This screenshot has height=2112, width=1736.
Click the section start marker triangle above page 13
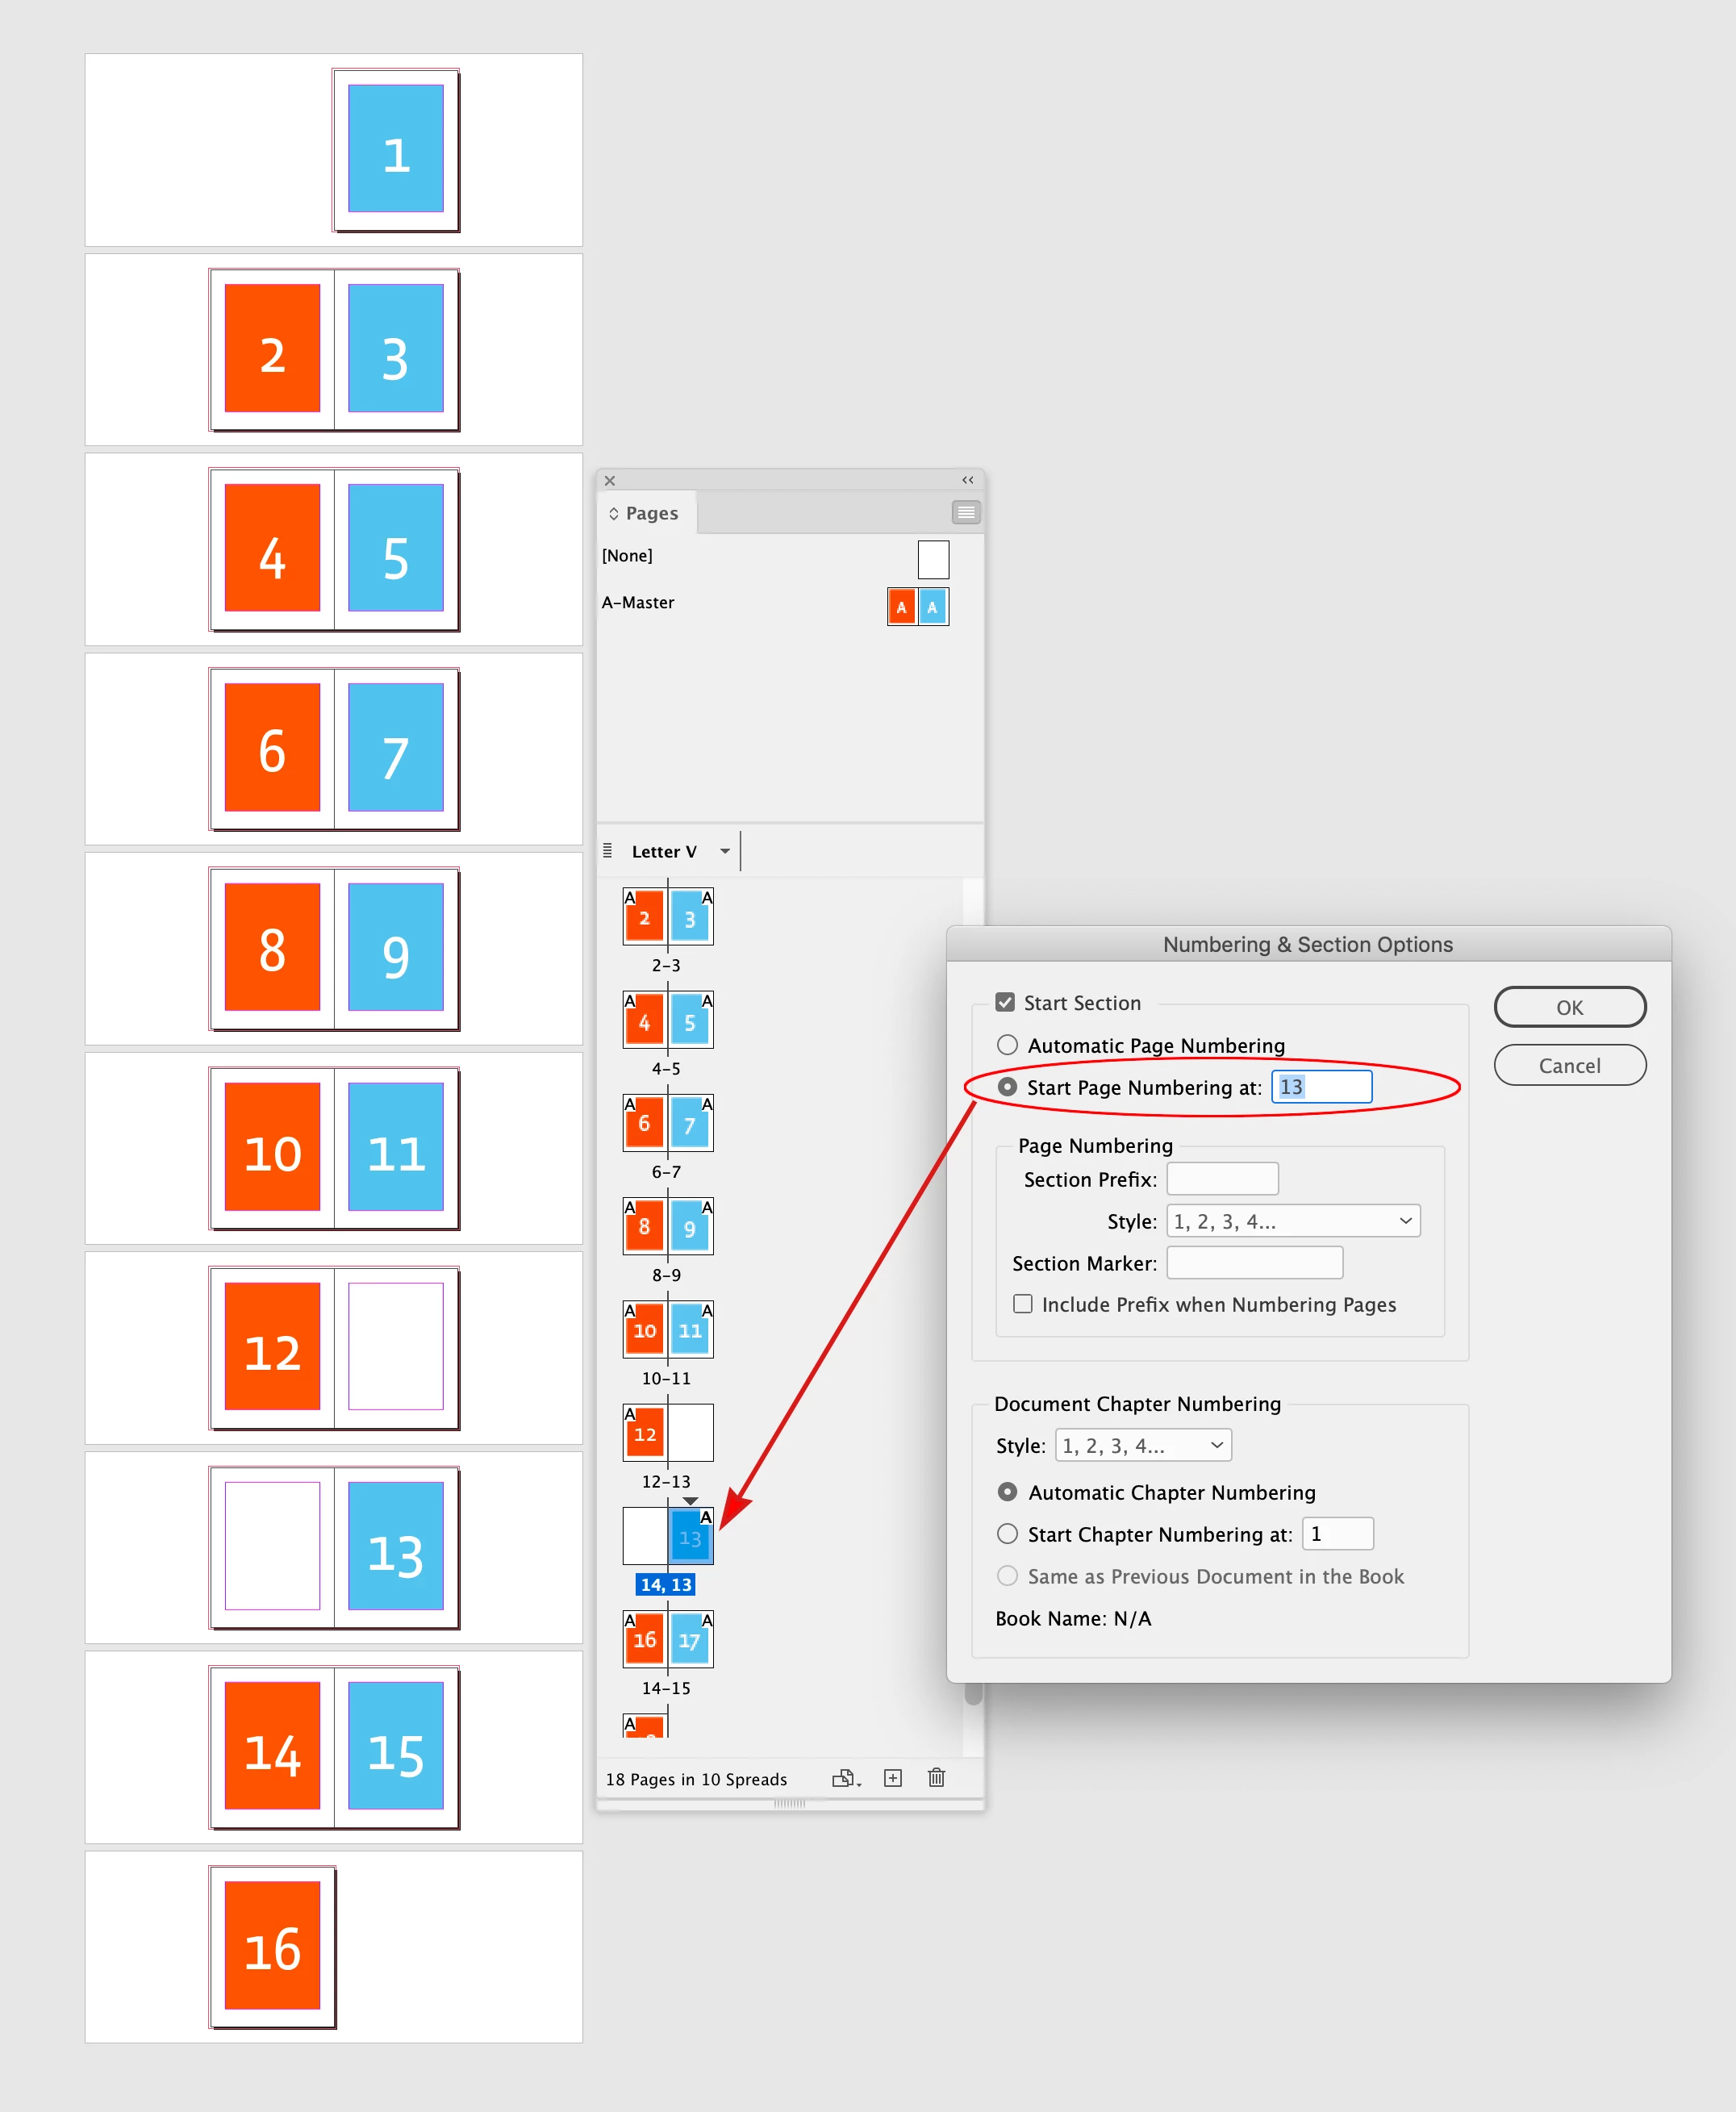click(690, 1501)
